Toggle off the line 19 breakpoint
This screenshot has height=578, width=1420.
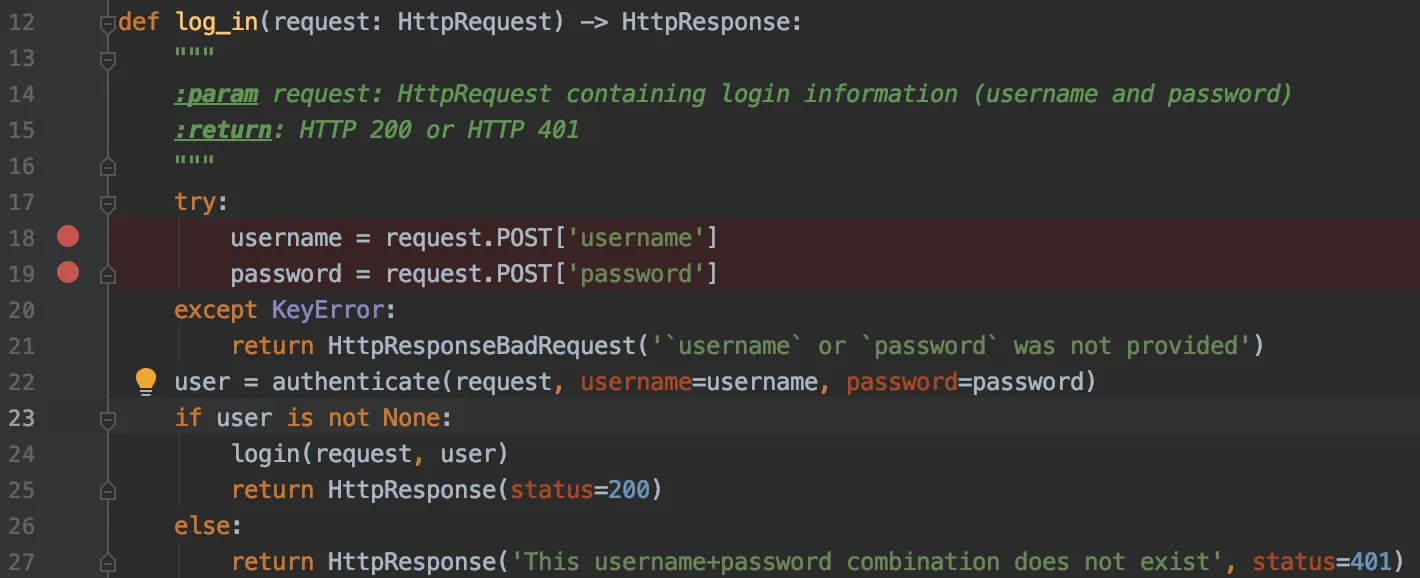coord(67,272)
